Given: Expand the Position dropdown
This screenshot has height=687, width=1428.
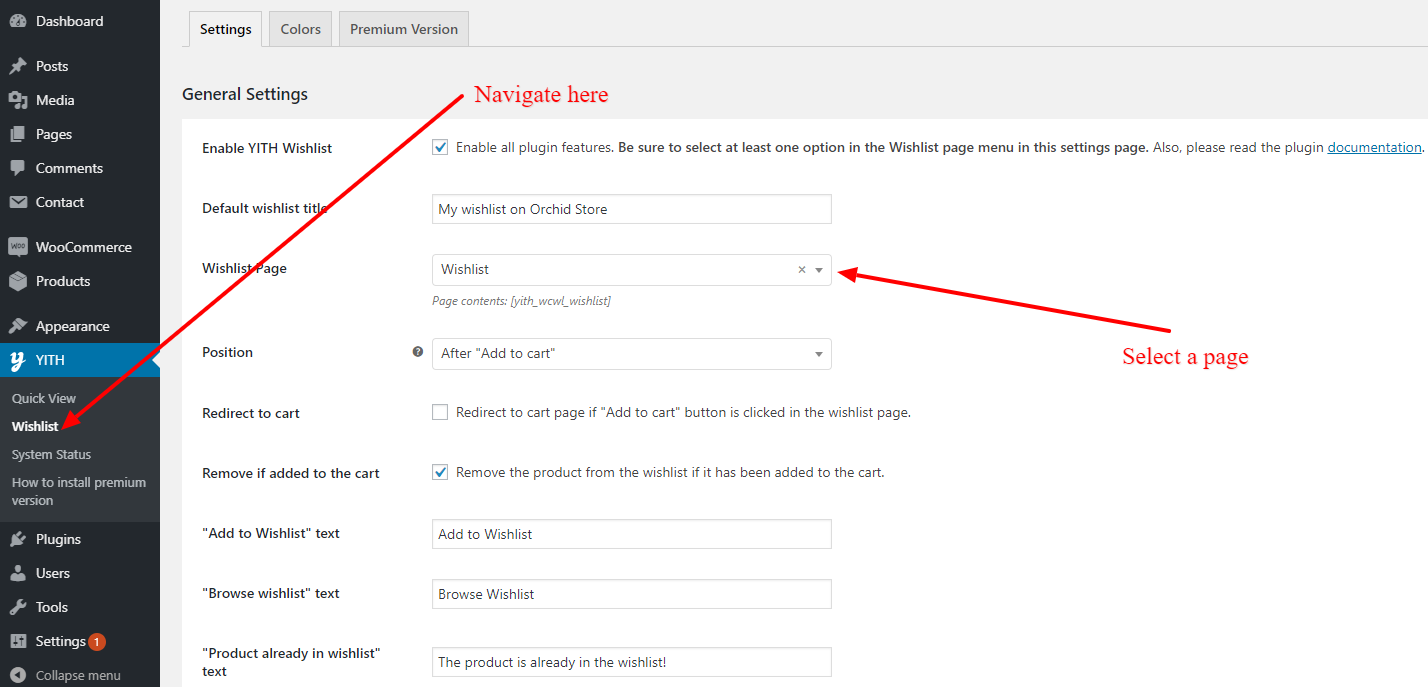Looking at the screenshot, I should click(x=632, y=354).
